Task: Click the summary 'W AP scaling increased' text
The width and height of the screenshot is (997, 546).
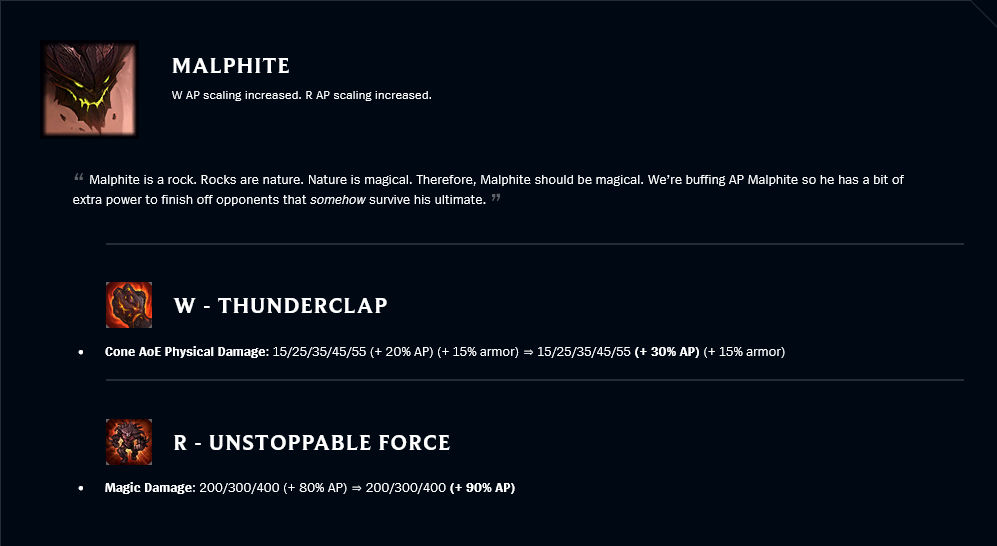Action: 237,95
